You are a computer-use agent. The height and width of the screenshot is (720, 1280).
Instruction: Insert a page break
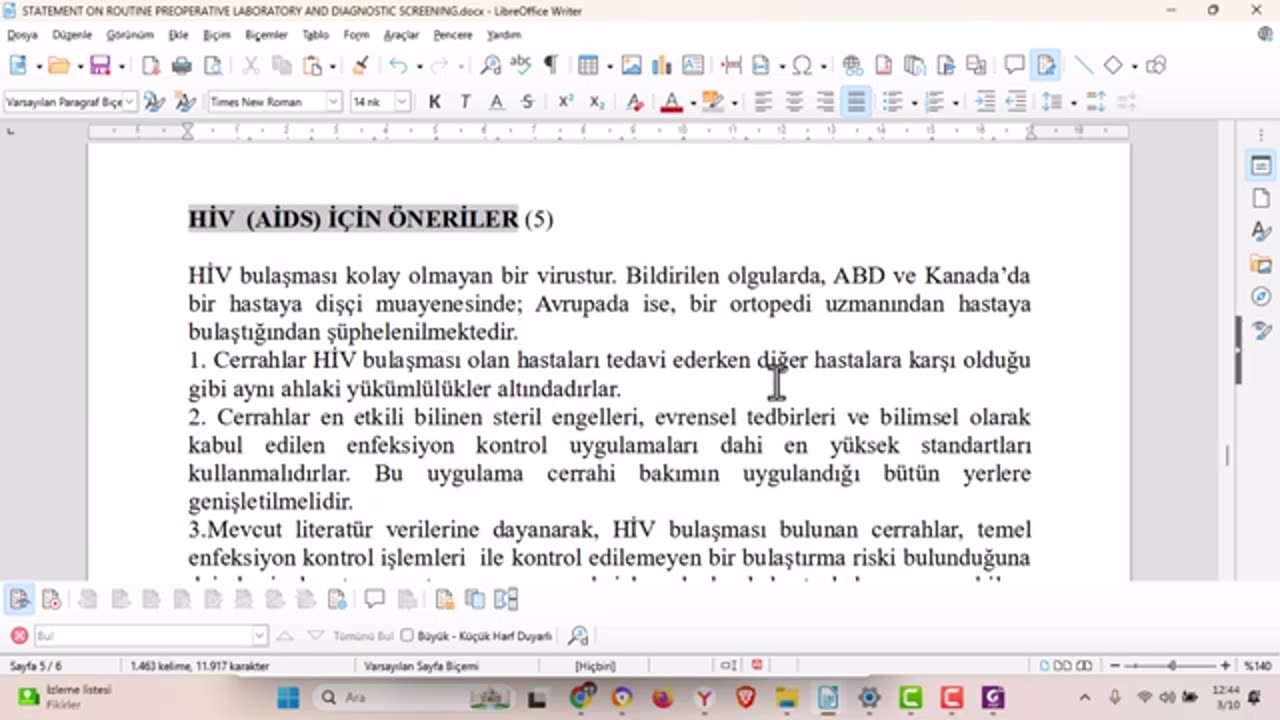(x=731, y=66)
